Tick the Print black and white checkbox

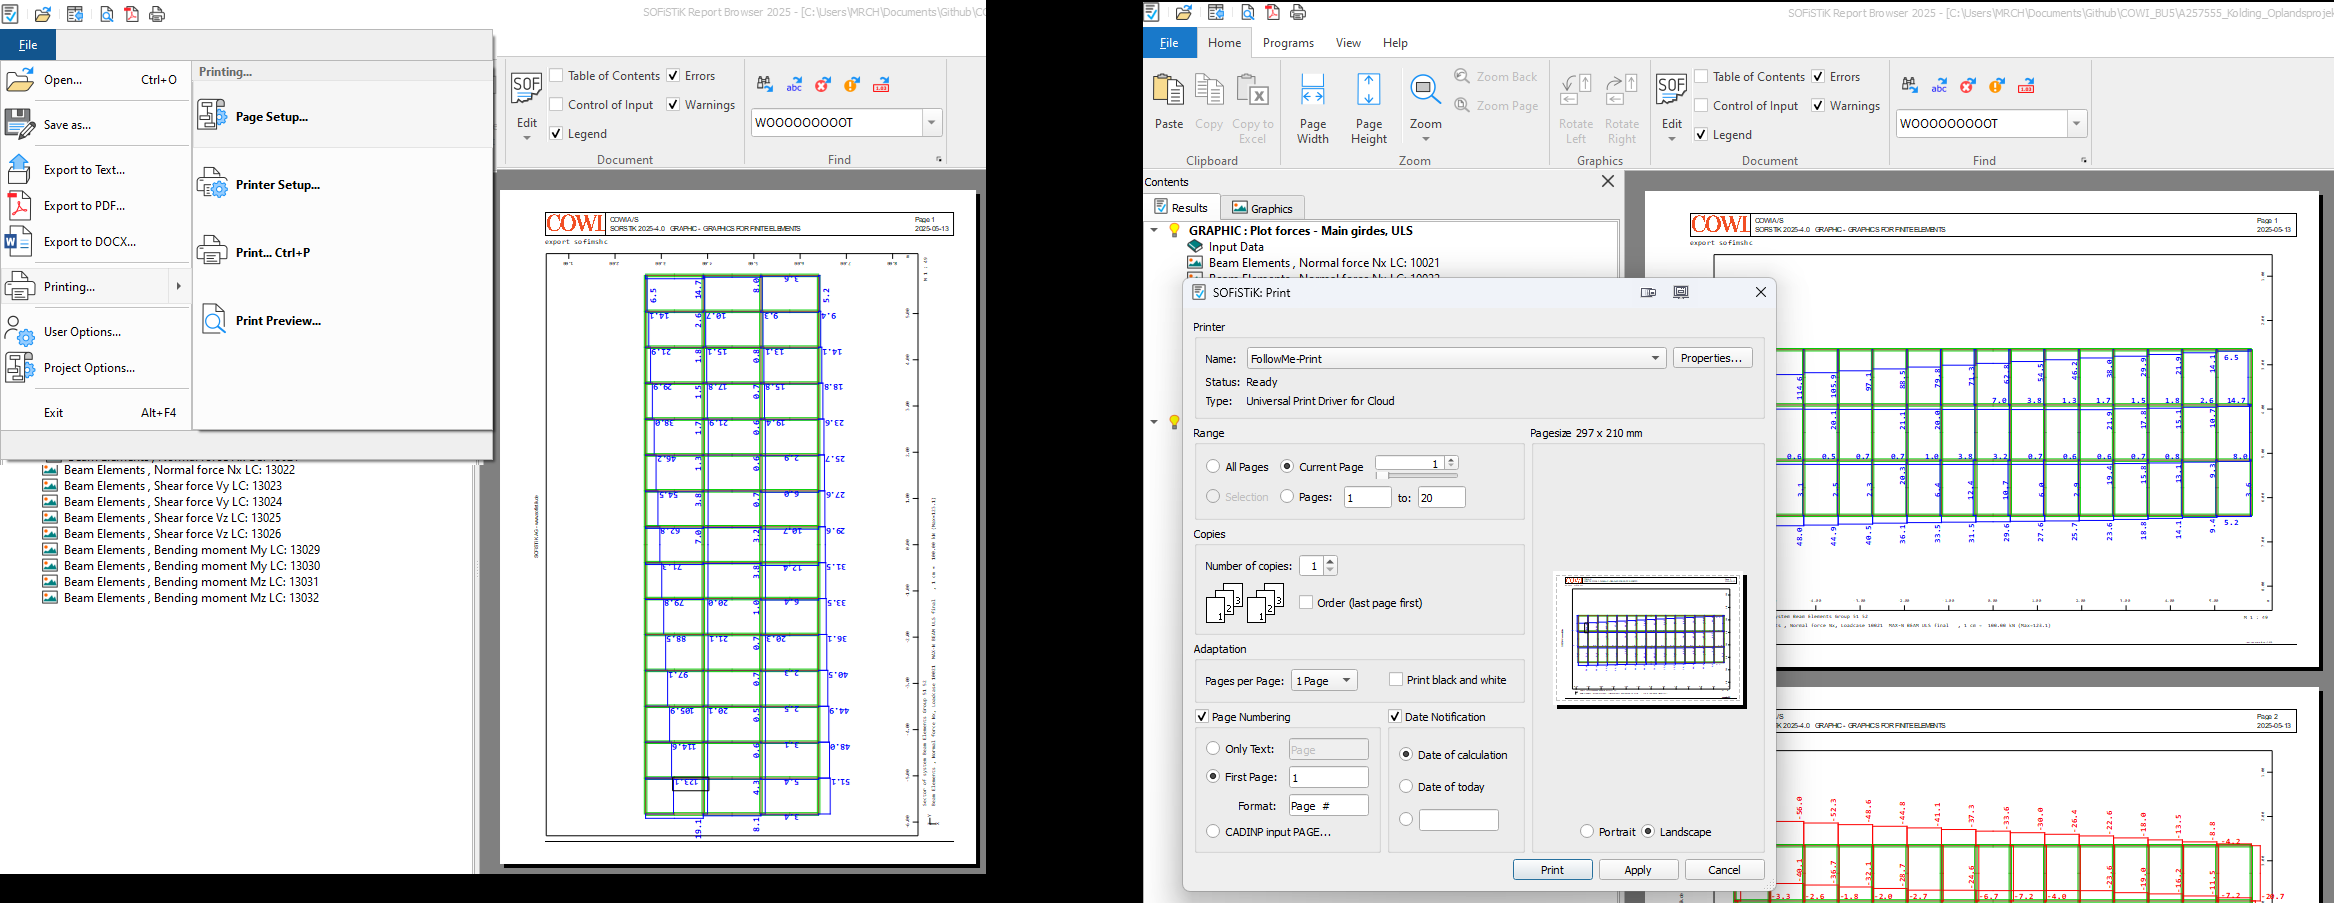[1396, 679]
